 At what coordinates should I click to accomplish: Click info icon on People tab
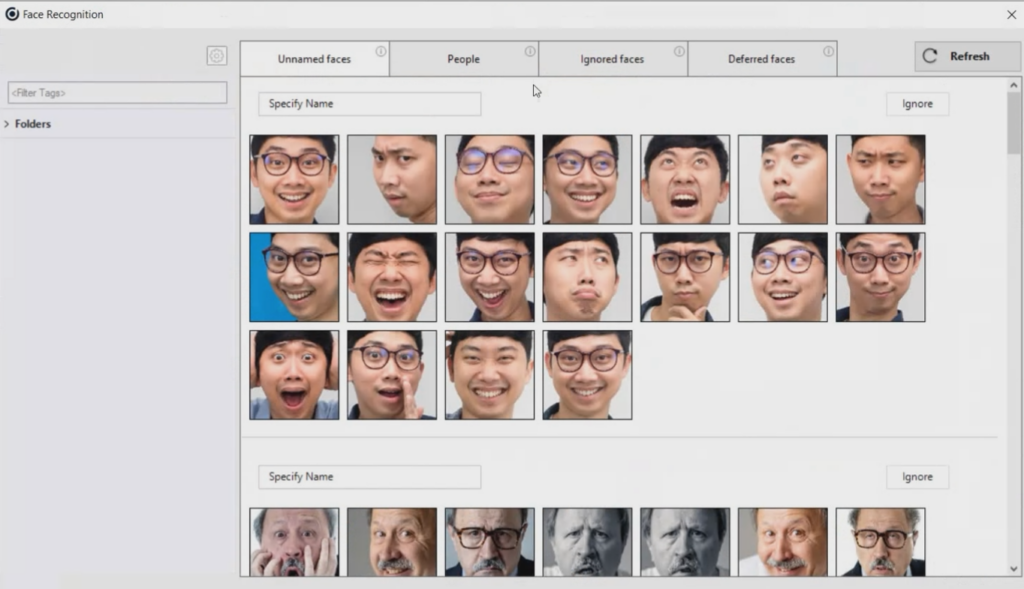[530, 51]
